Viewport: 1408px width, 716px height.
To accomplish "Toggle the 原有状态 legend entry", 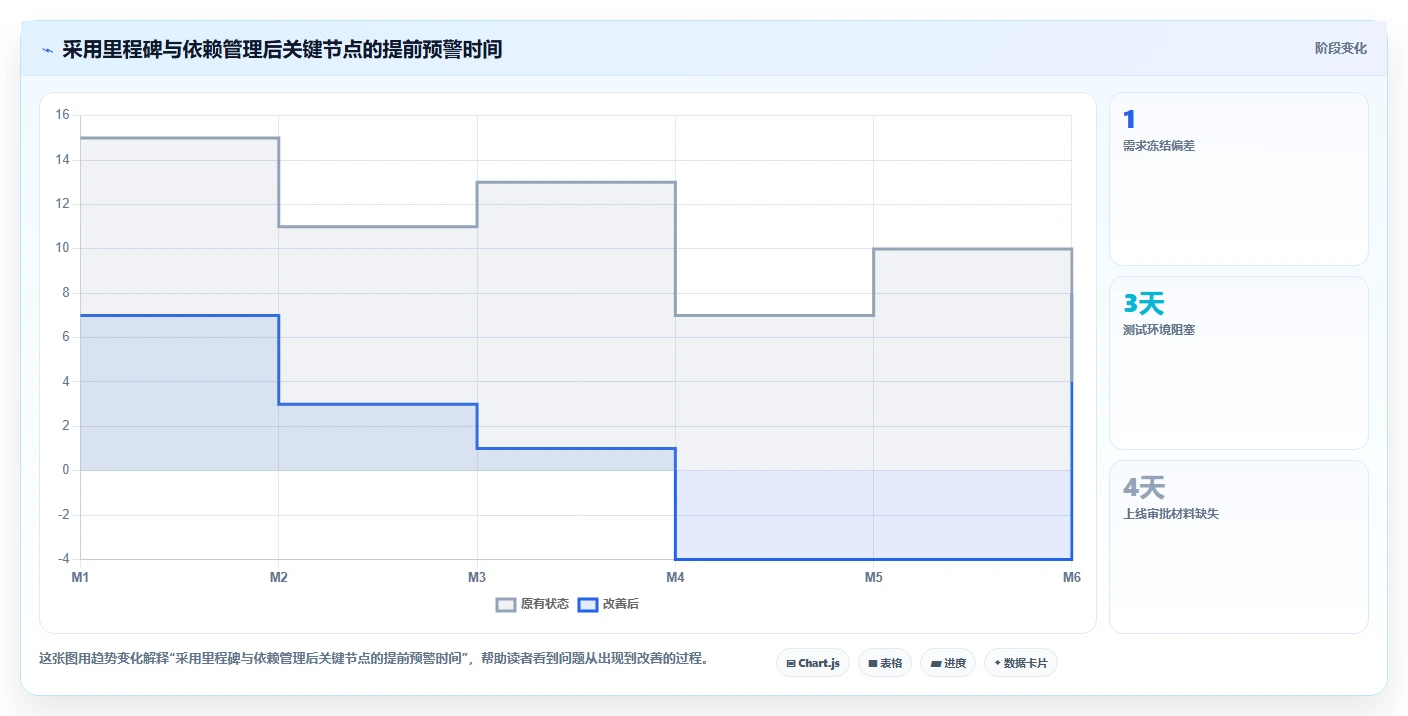I will click(x=532, y=604).
